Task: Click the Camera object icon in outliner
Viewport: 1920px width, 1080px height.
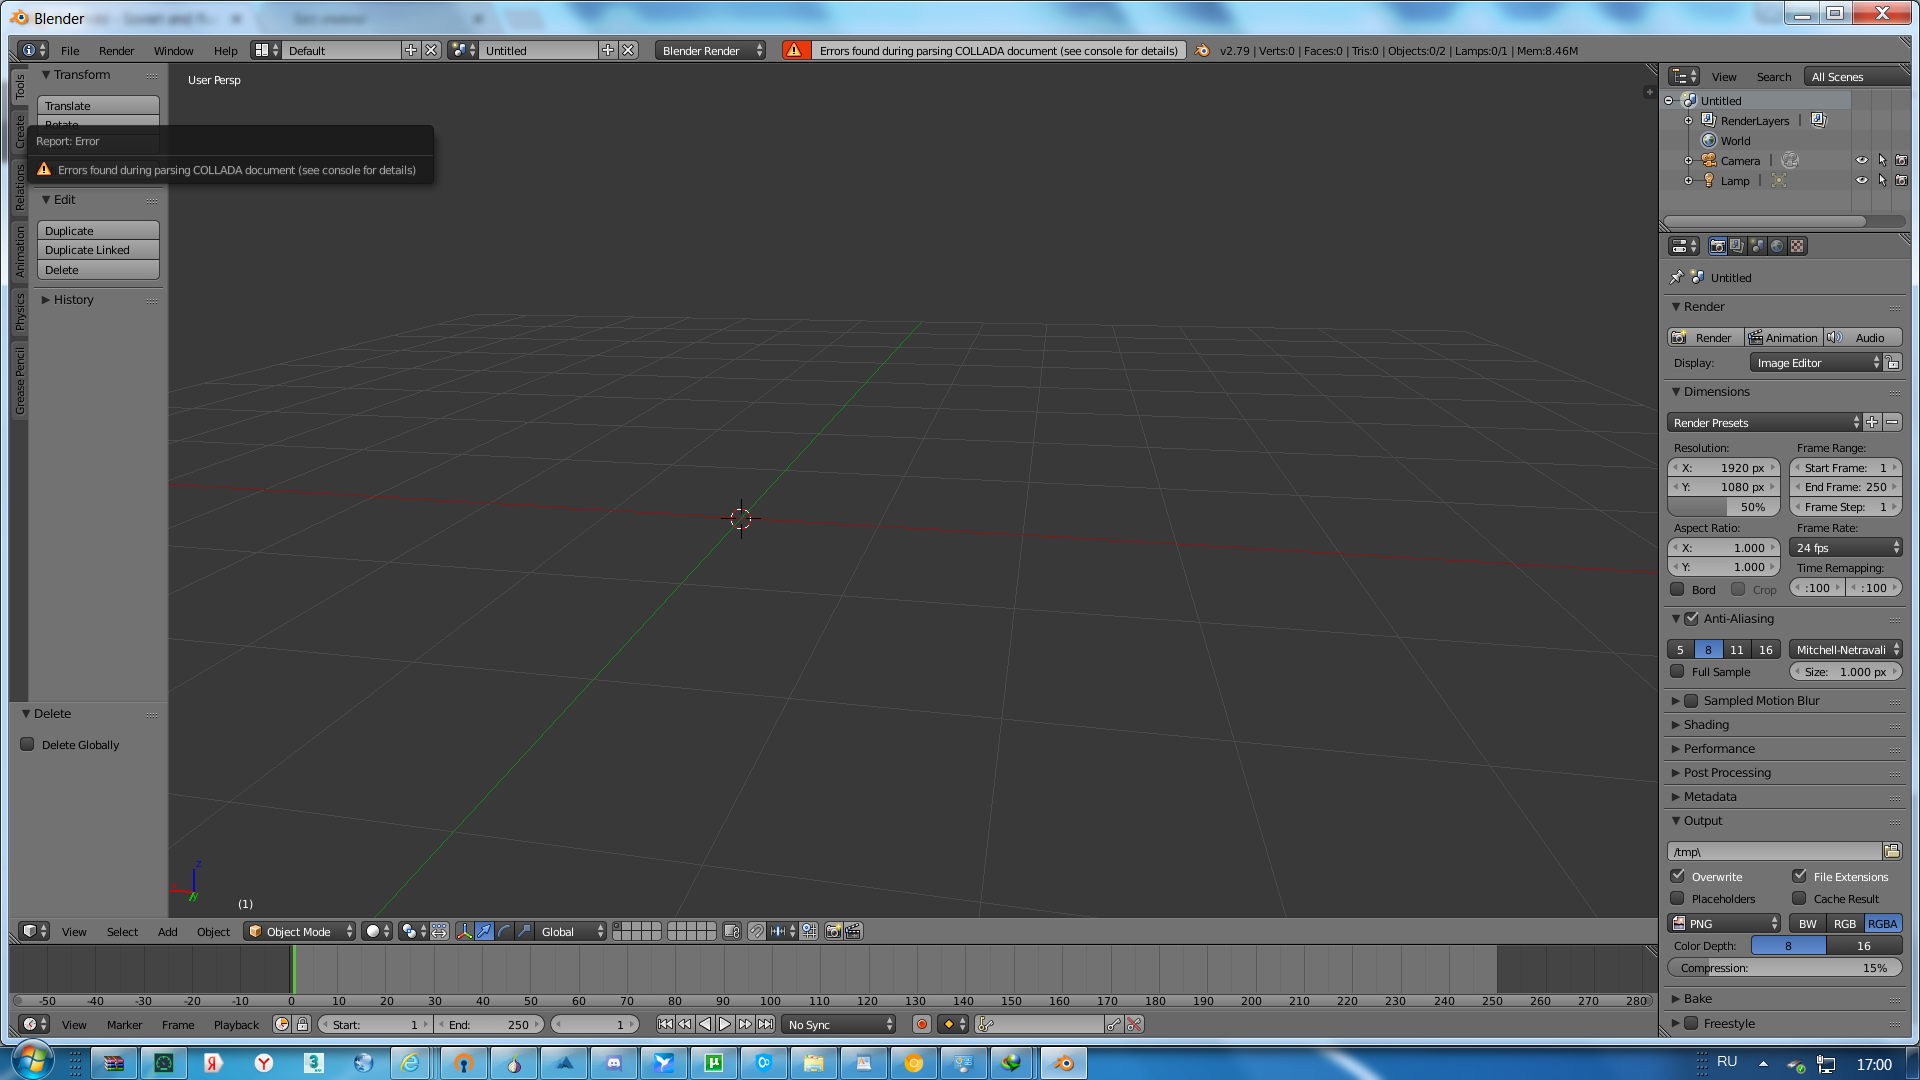Action: coord(1709,160)
